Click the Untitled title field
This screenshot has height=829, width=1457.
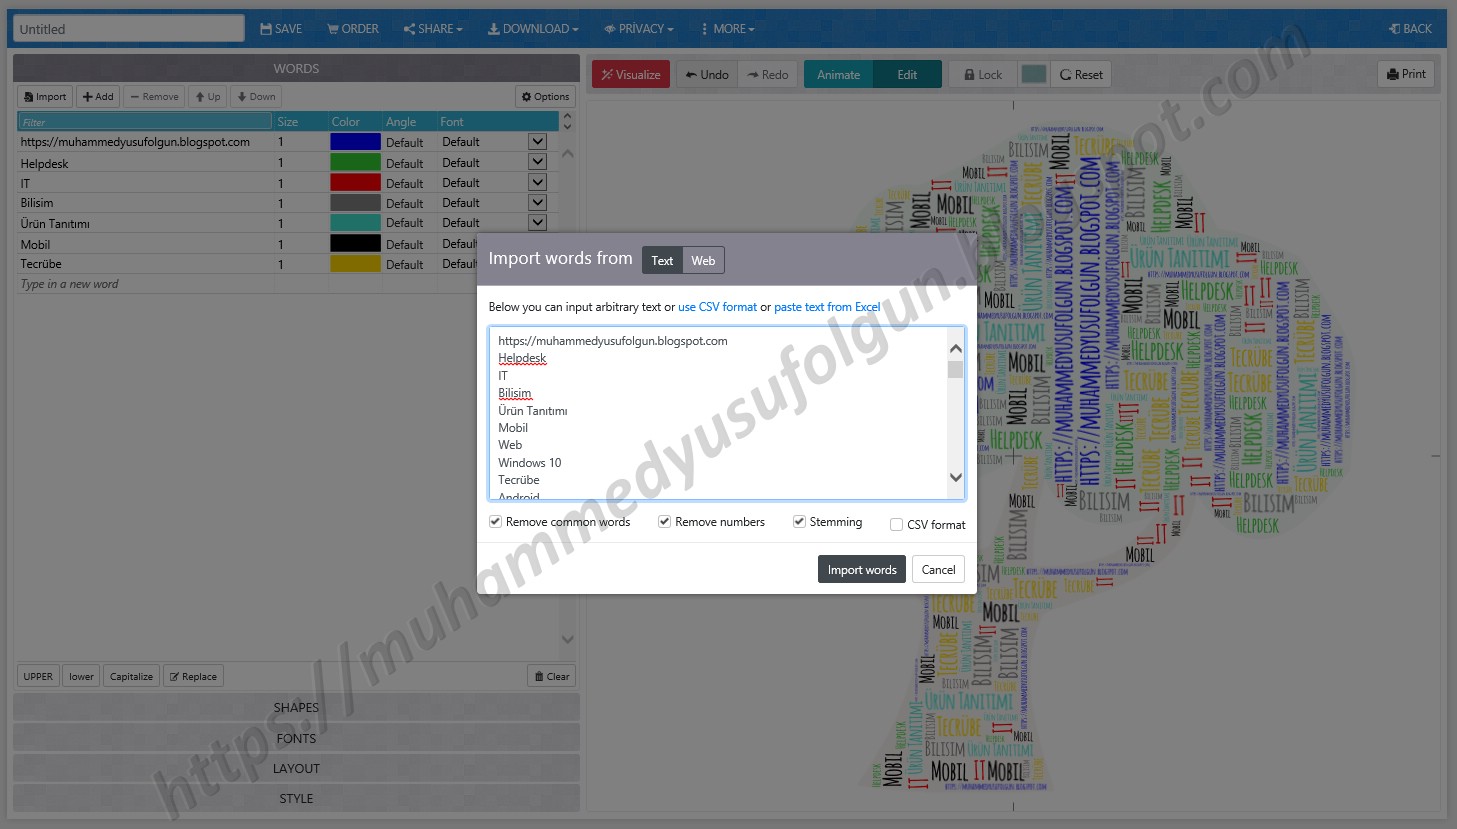tap(129, 29)
